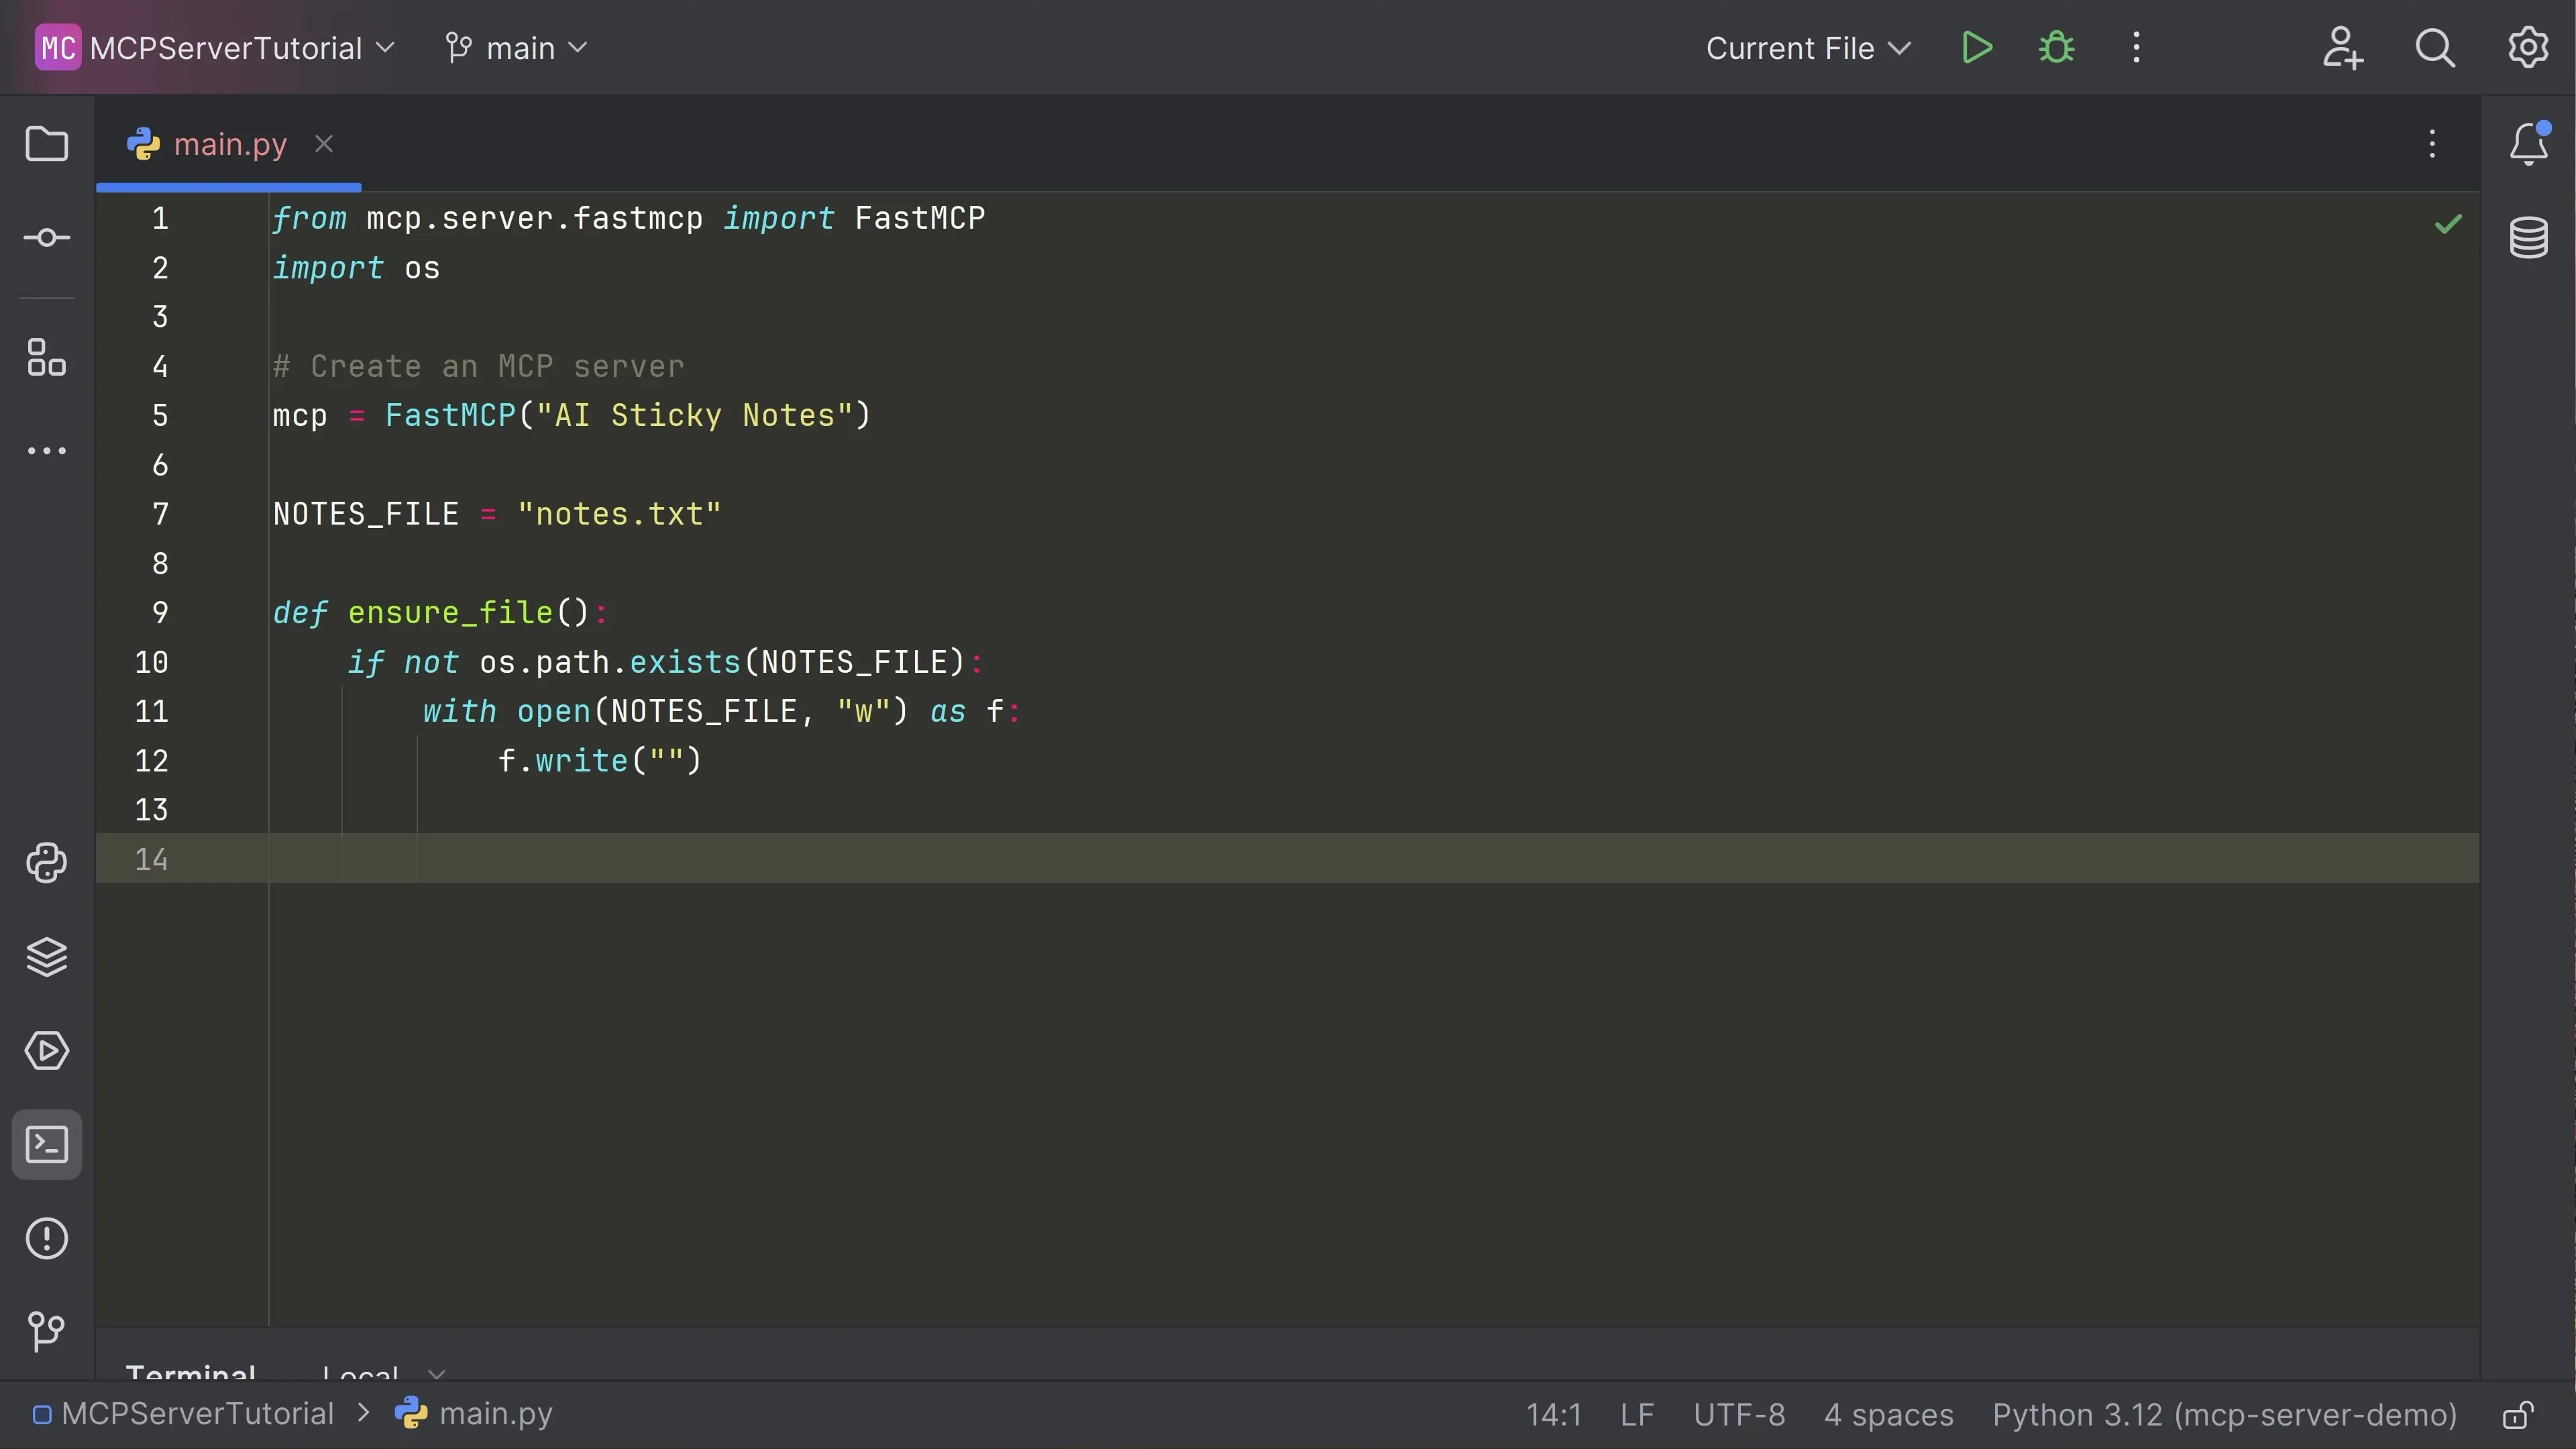
Task: Click the FastMCP import name on line 1
Action: [x=920, y=218]
